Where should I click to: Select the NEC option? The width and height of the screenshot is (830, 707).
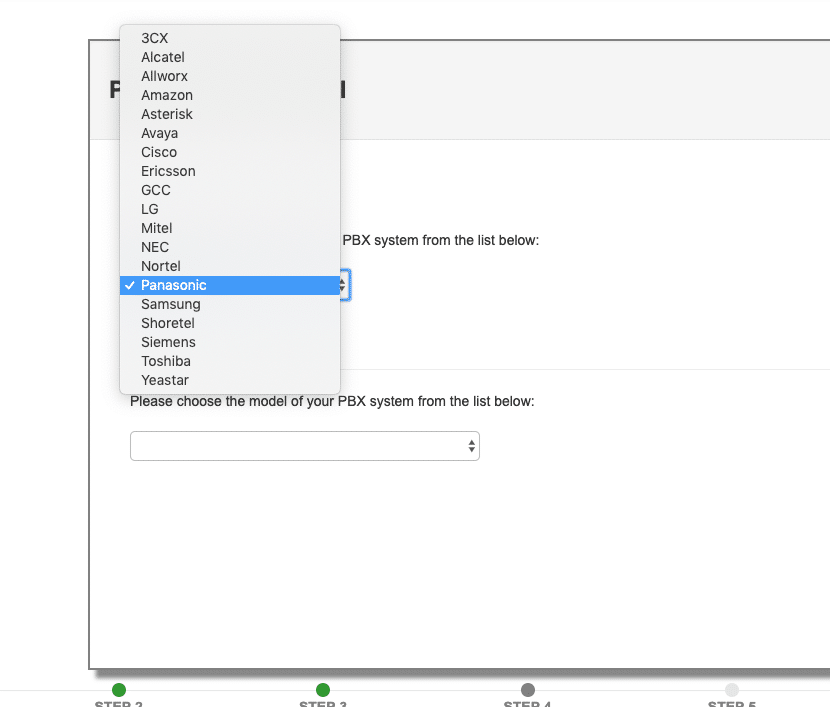[230, 248]
